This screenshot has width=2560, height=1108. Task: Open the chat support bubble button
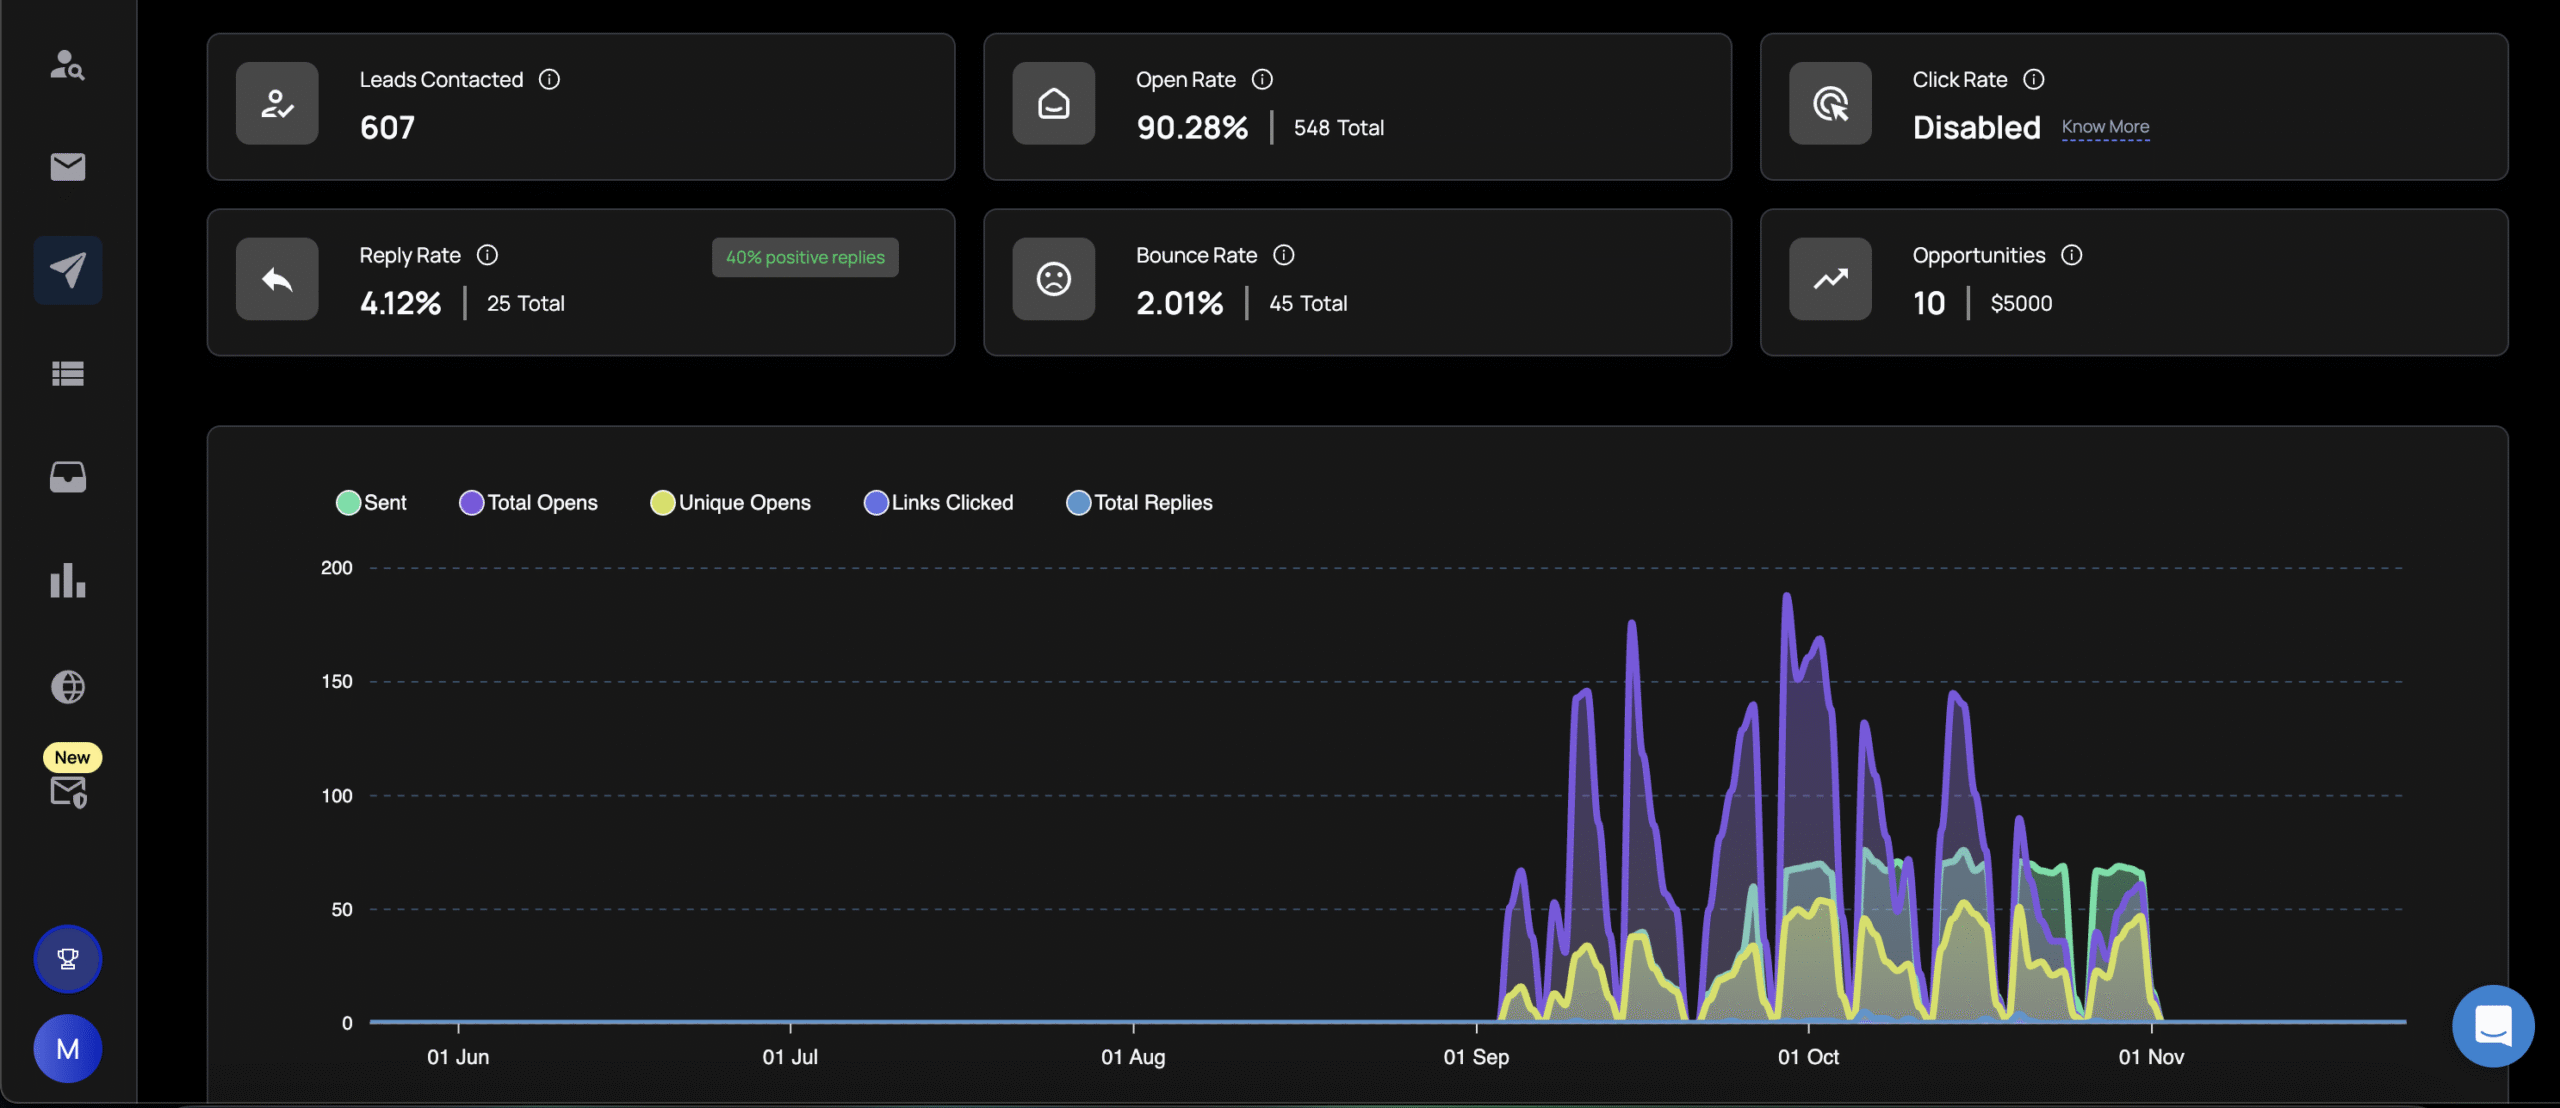pyautogui.click(x=2492, y=1026)
